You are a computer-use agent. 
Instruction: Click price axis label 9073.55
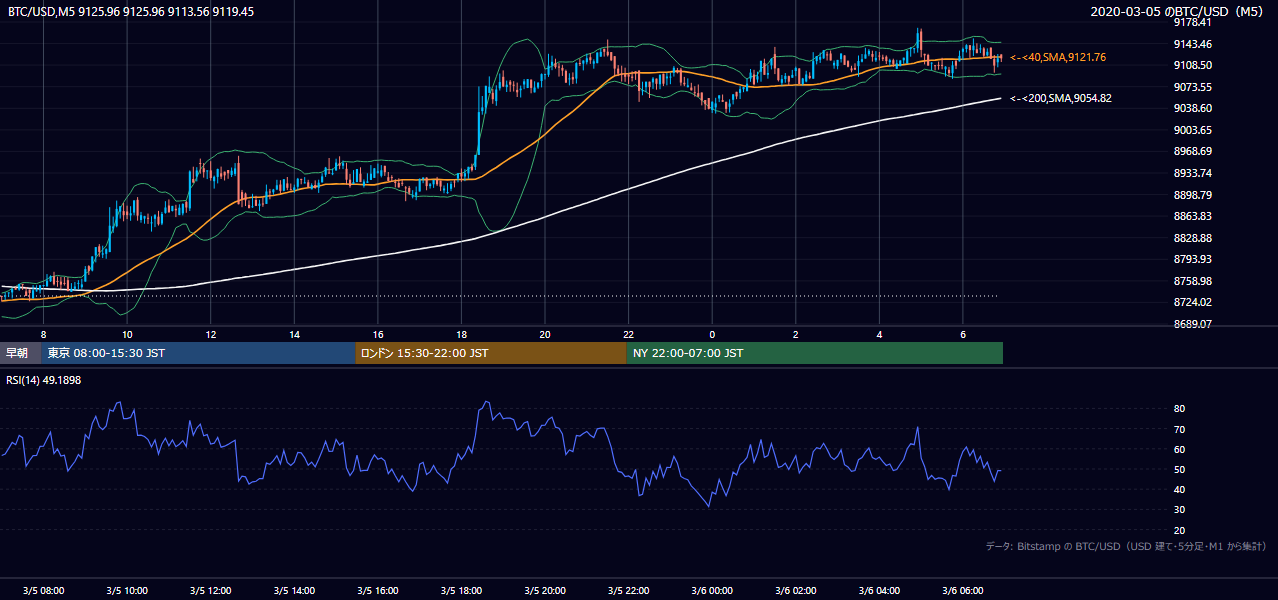tap(1192, 87)
